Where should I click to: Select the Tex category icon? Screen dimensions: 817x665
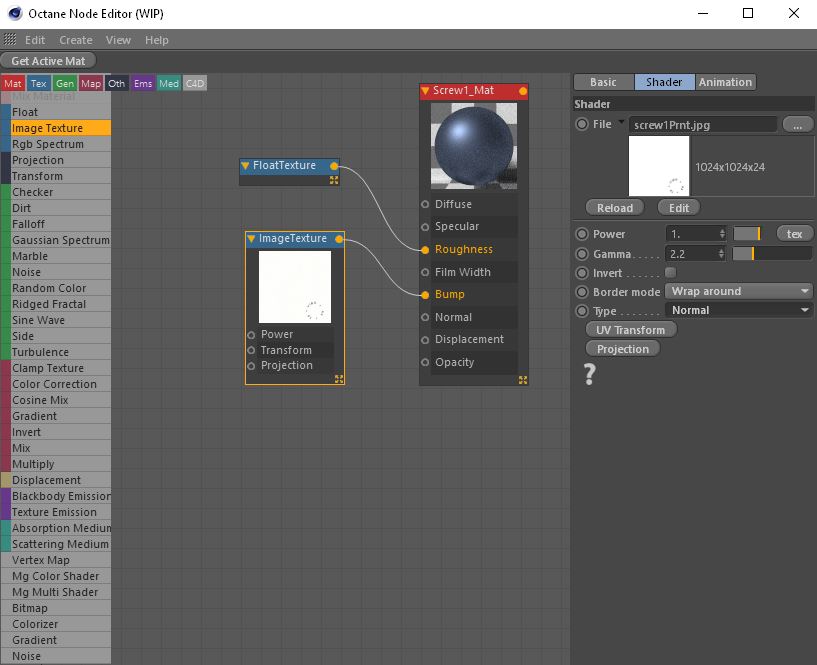point(38,83)
